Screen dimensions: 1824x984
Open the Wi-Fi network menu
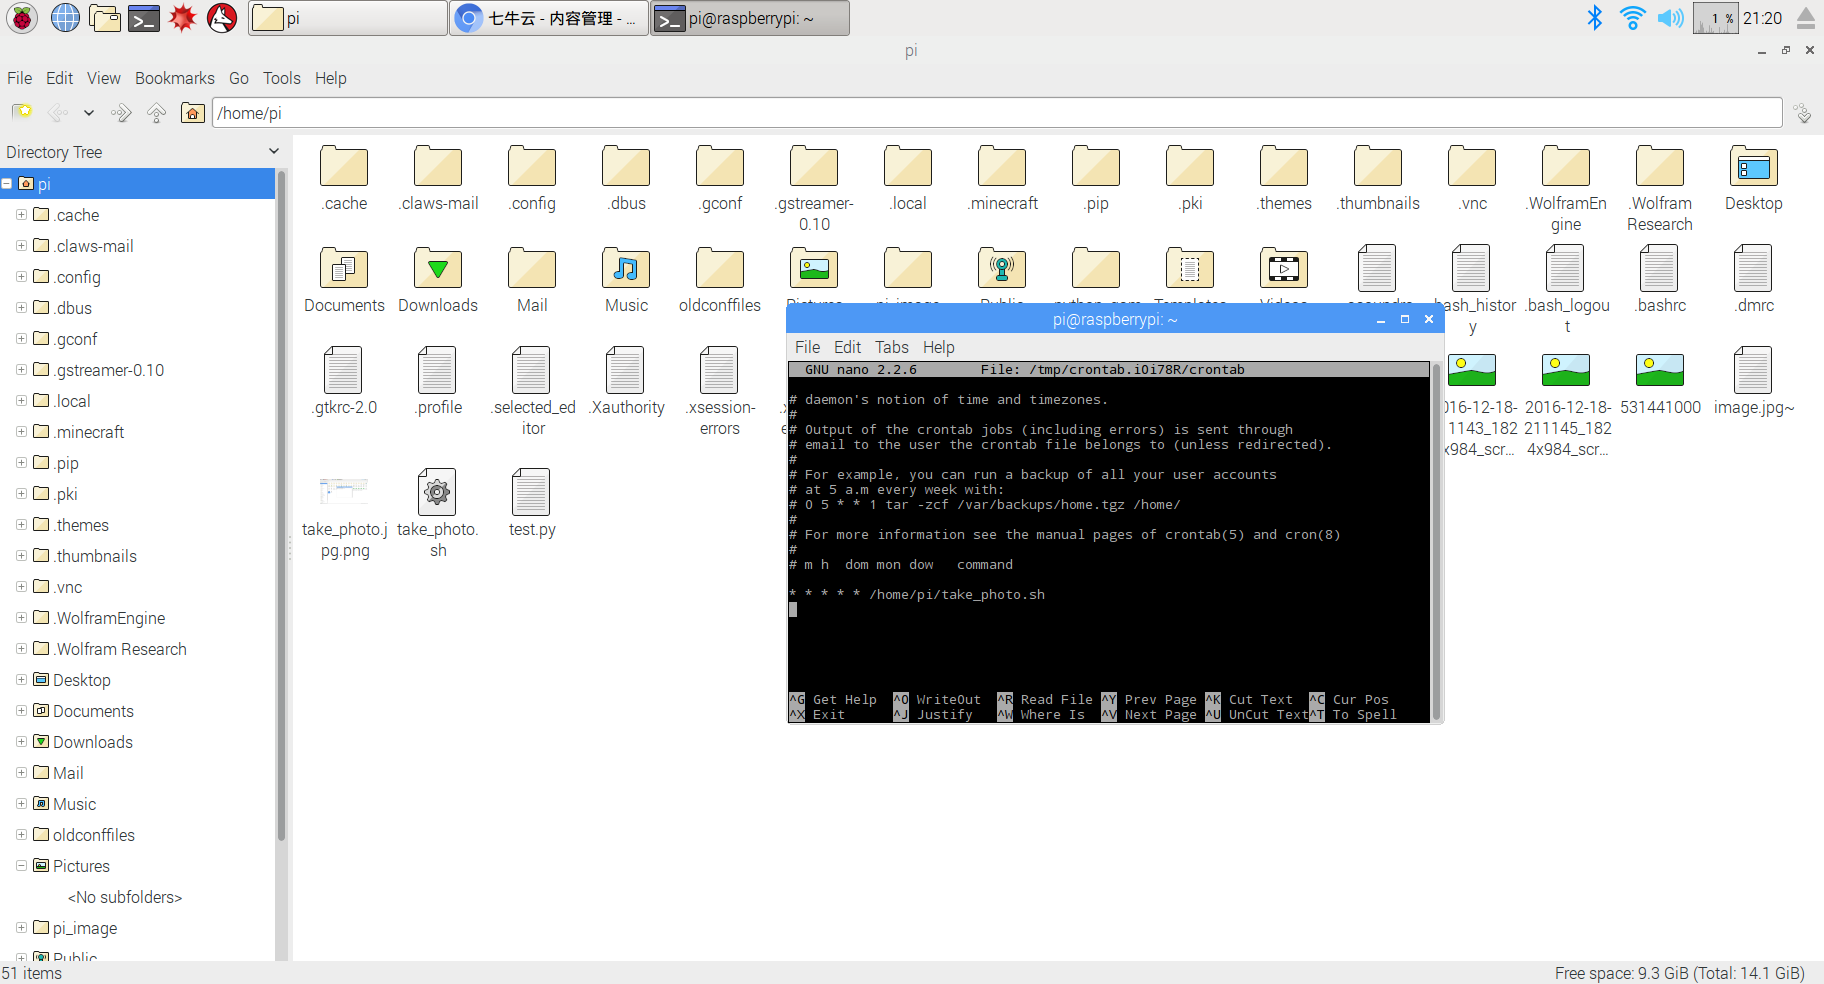1632,18
